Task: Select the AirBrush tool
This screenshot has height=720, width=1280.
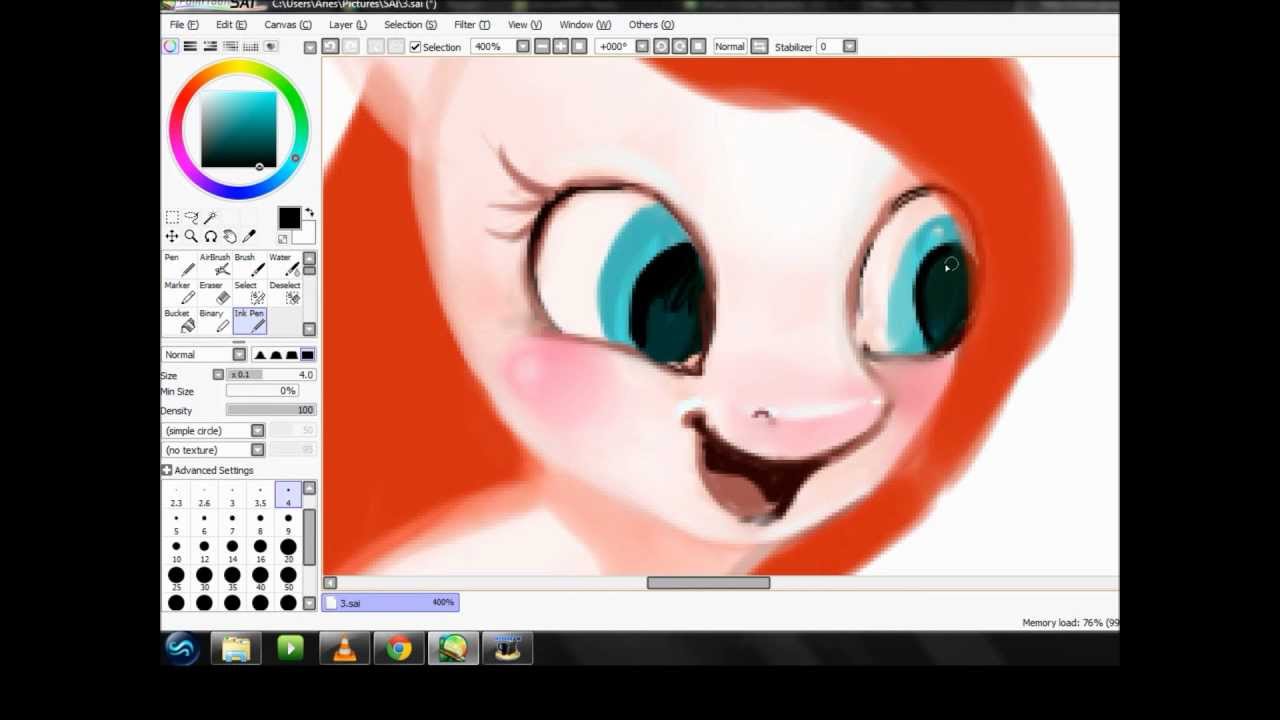Action: [214, 264]
